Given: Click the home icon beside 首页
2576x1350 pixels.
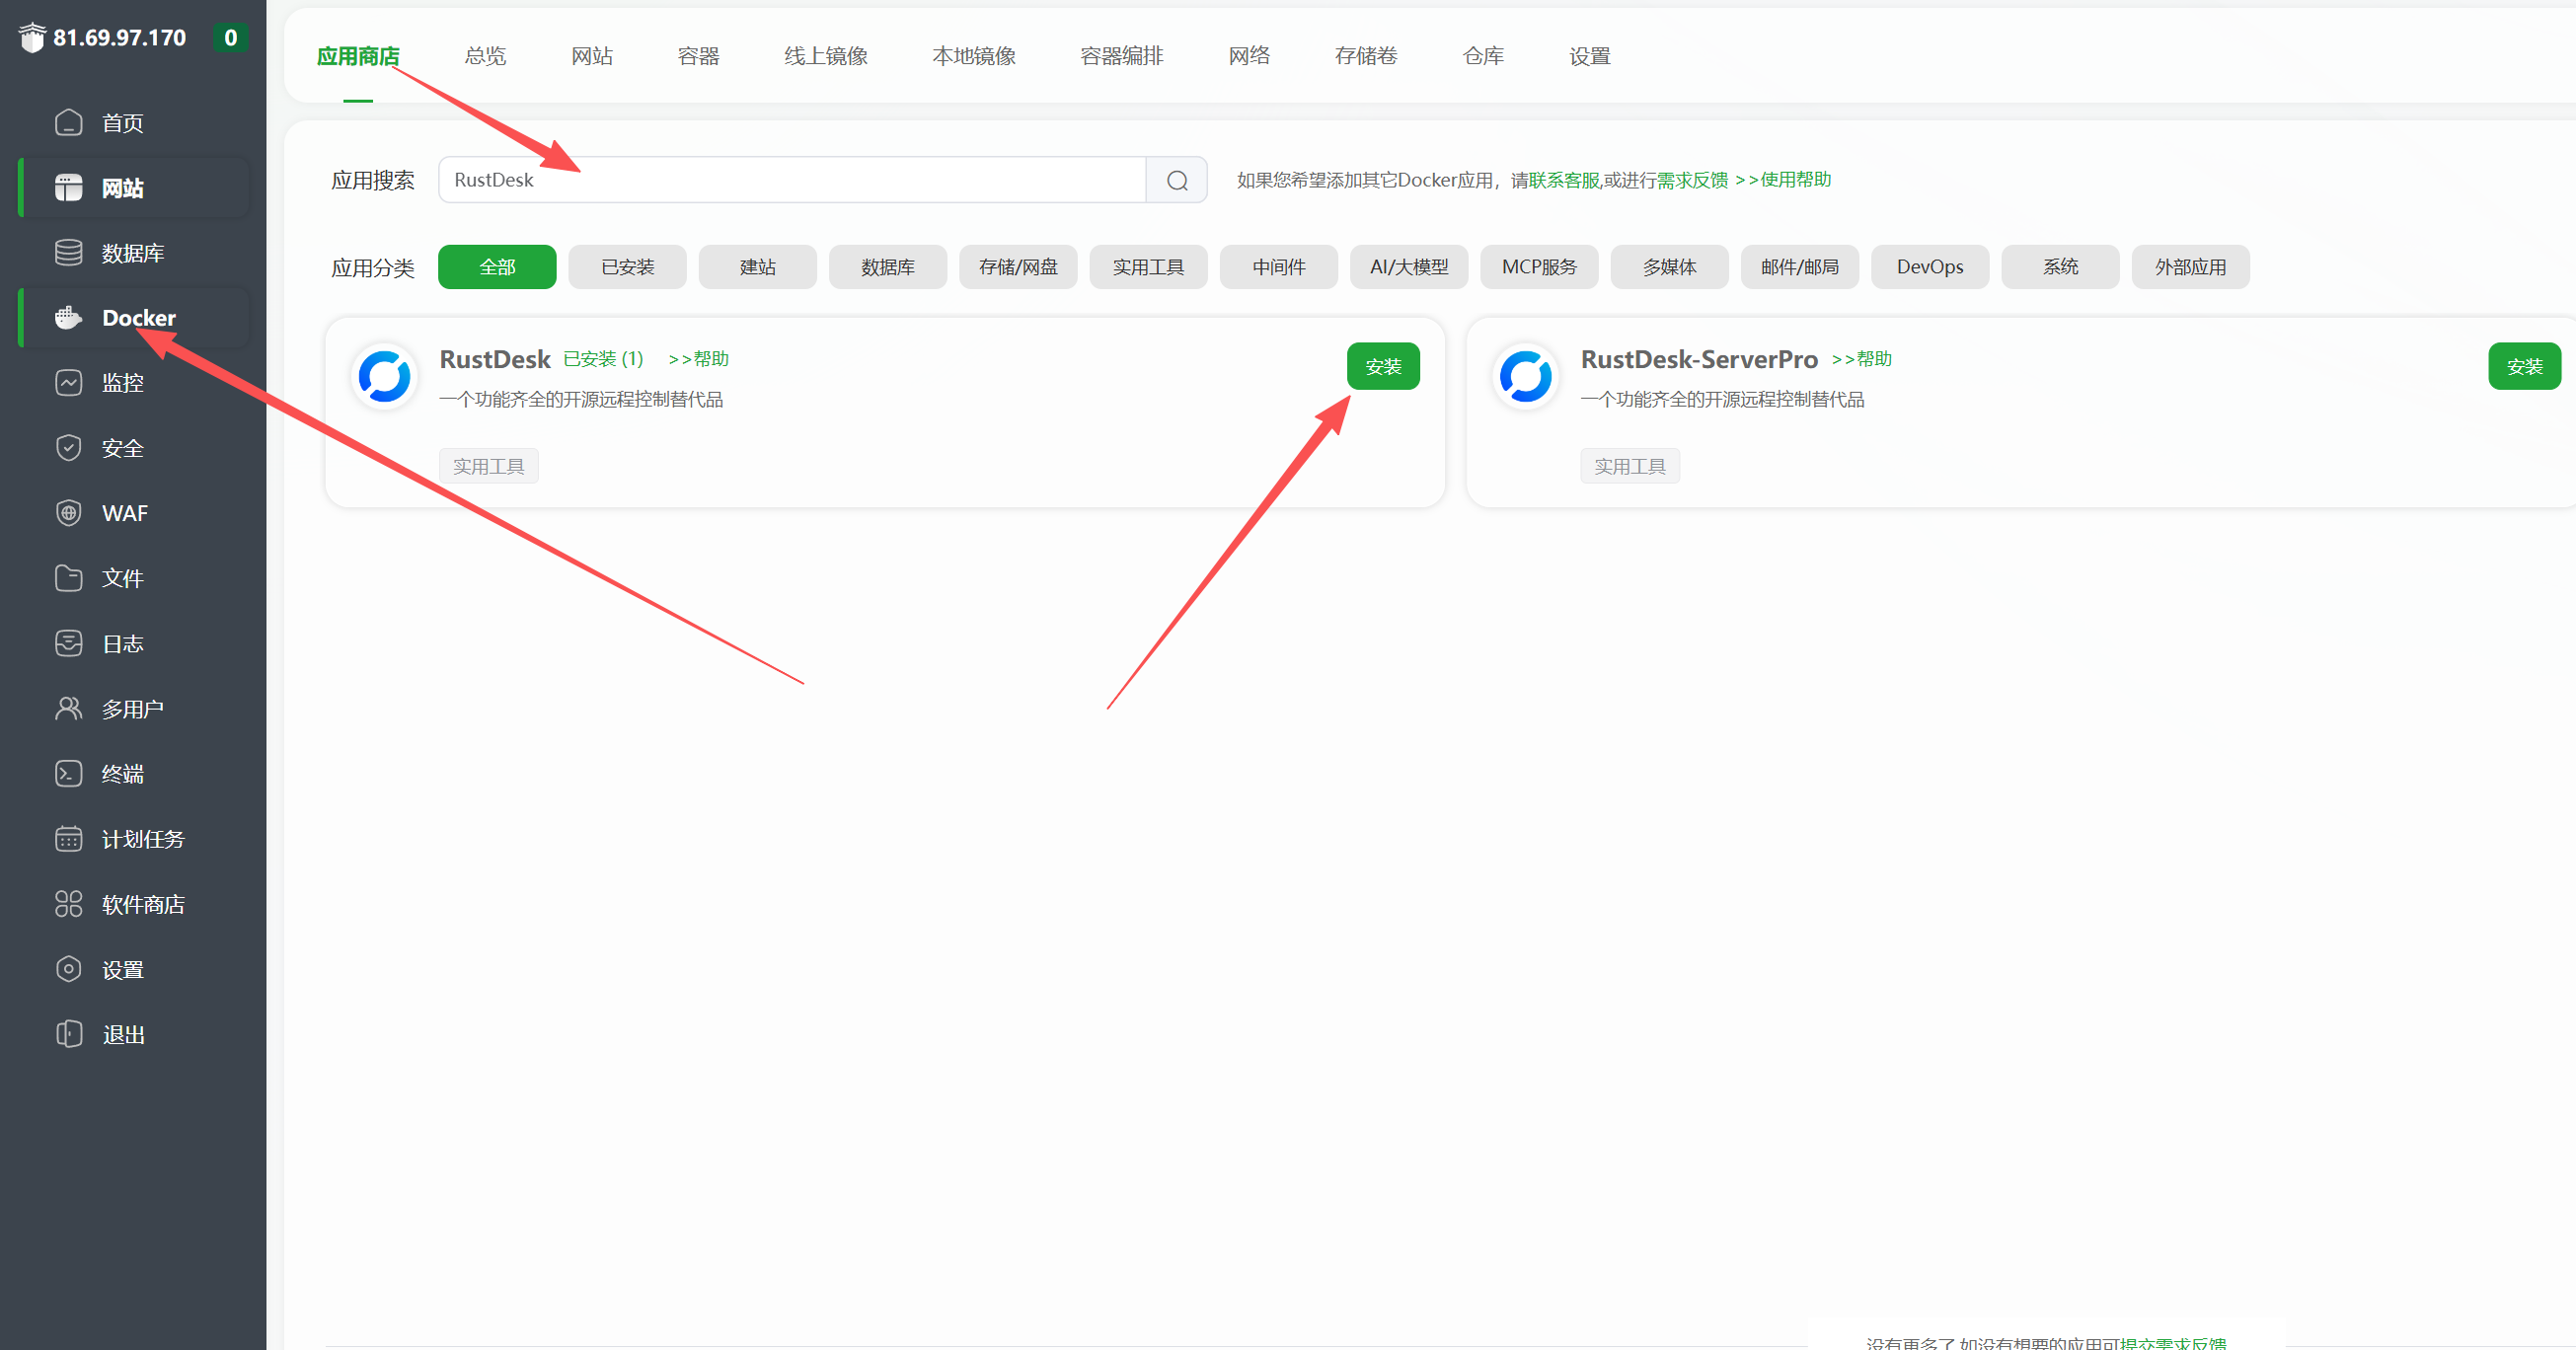Looking at the screenshot, I should (68, 122).
